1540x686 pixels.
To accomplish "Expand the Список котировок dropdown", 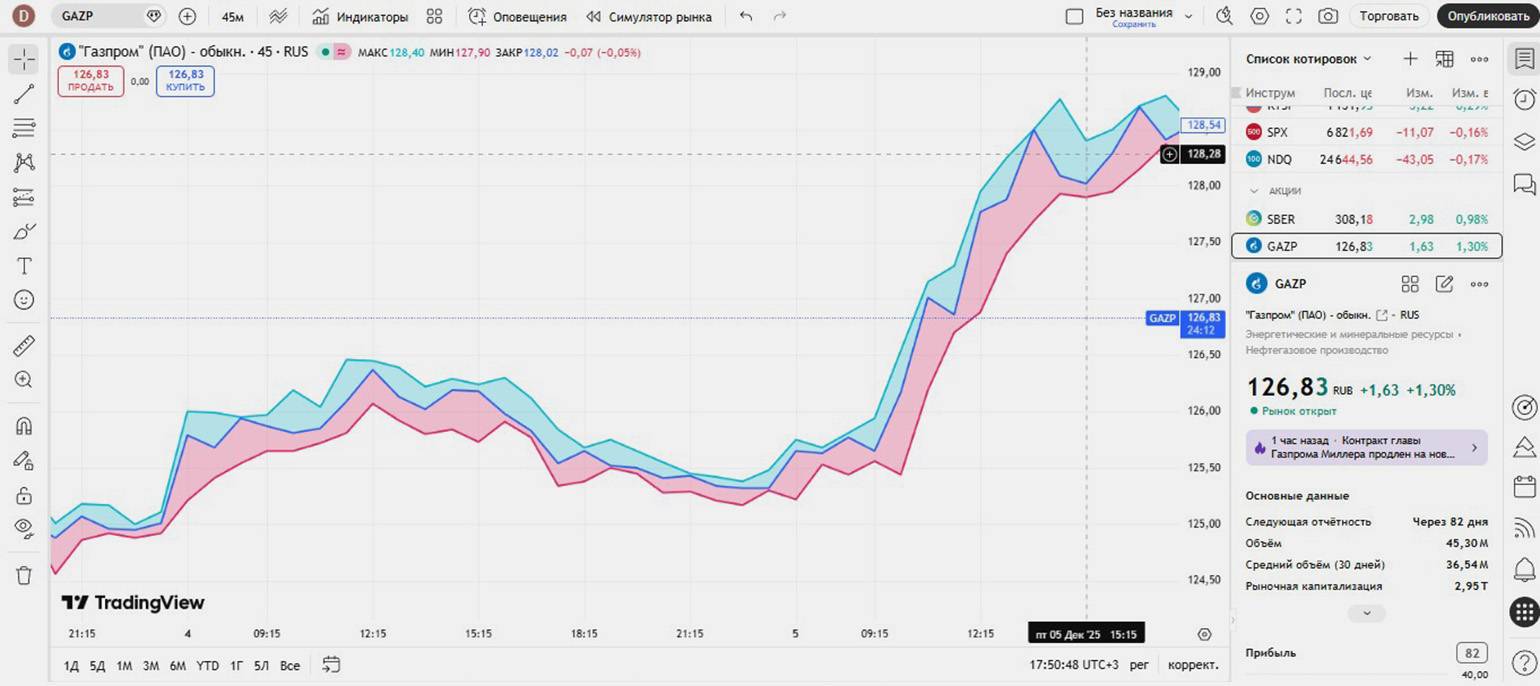I will (x=1309, y=59).
